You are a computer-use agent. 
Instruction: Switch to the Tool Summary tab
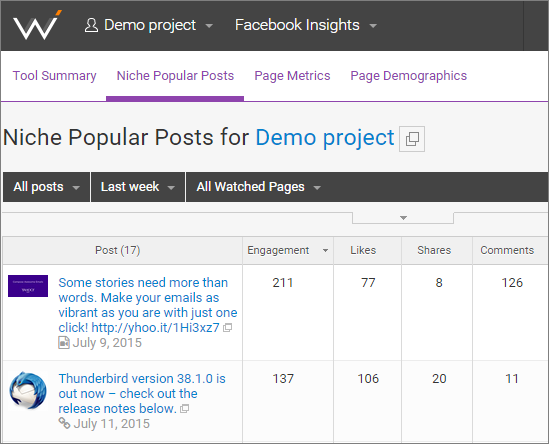coord(54,76)
